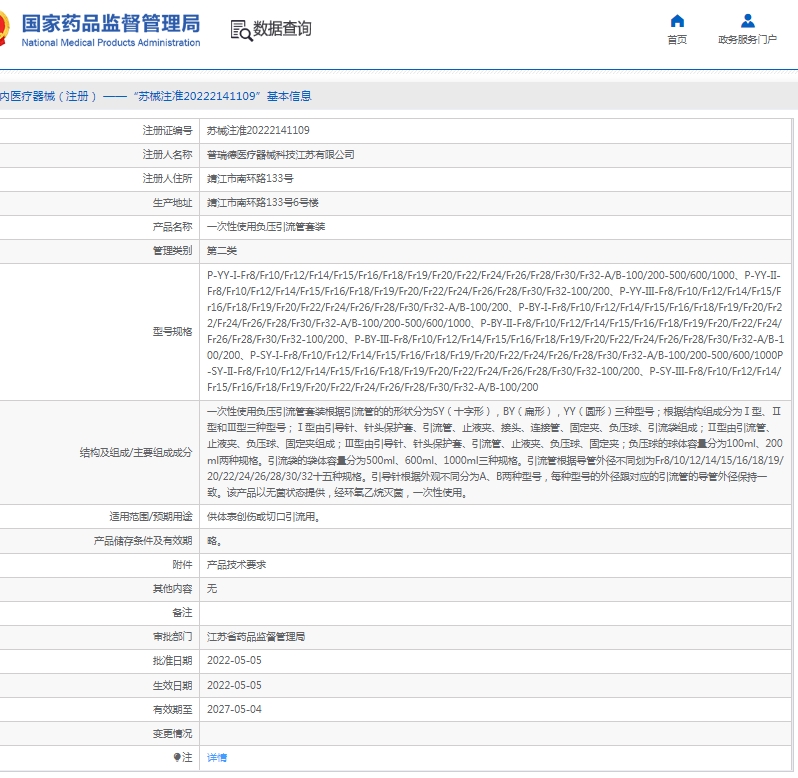The height and width of the screenshot is (778, 798).
Task: Click the 基本信息 breadcrumb header
Action: [289, 96]
